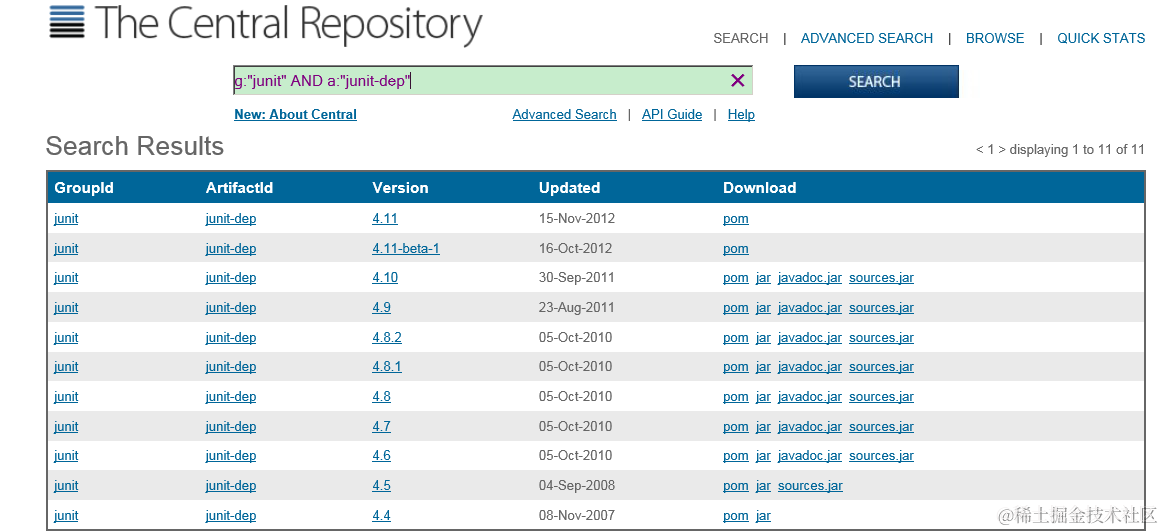
Task: Click the GroupId column header
Action: (x=84, y=188)
